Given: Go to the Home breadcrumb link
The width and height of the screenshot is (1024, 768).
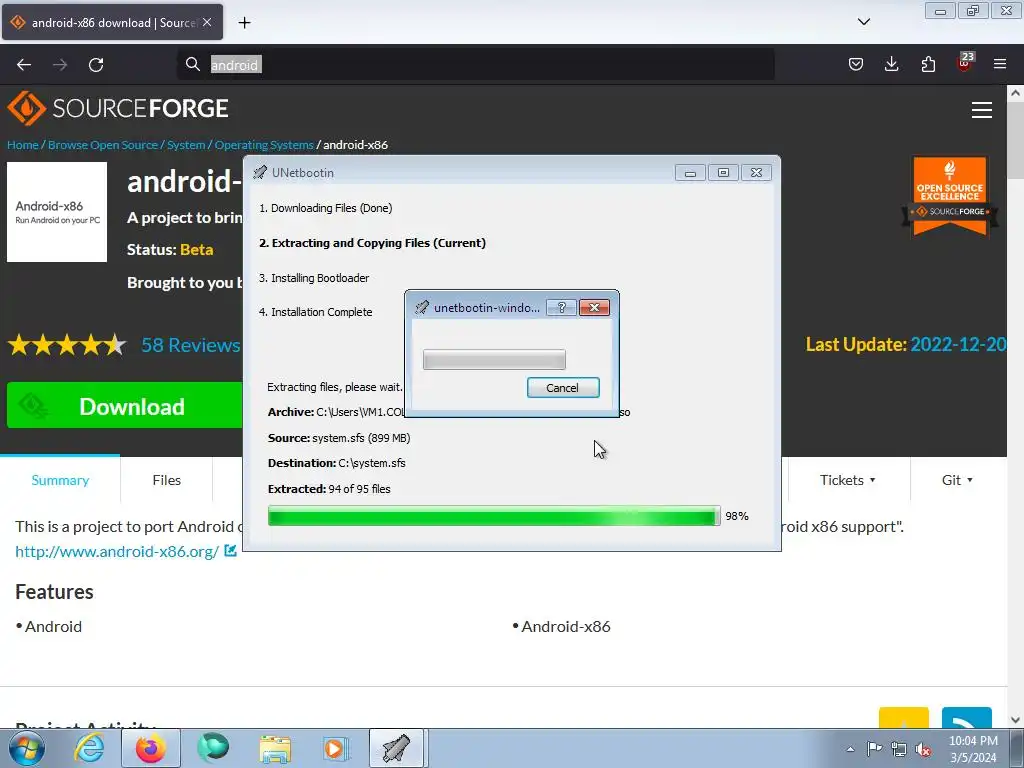Looking at the screenshot, I should (x=23, y=145).
